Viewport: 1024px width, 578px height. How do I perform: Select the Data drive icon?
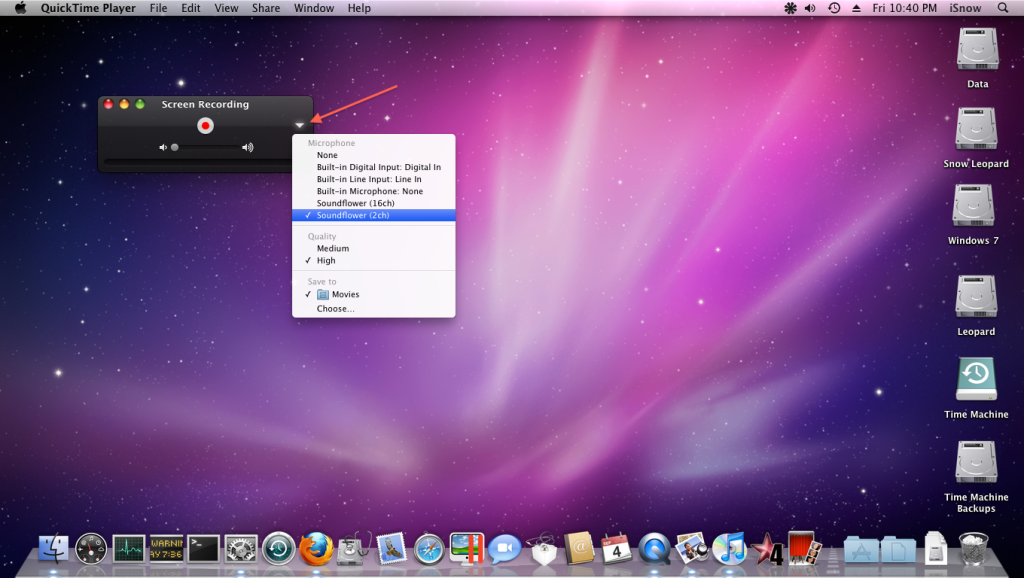tap(978, 49)
